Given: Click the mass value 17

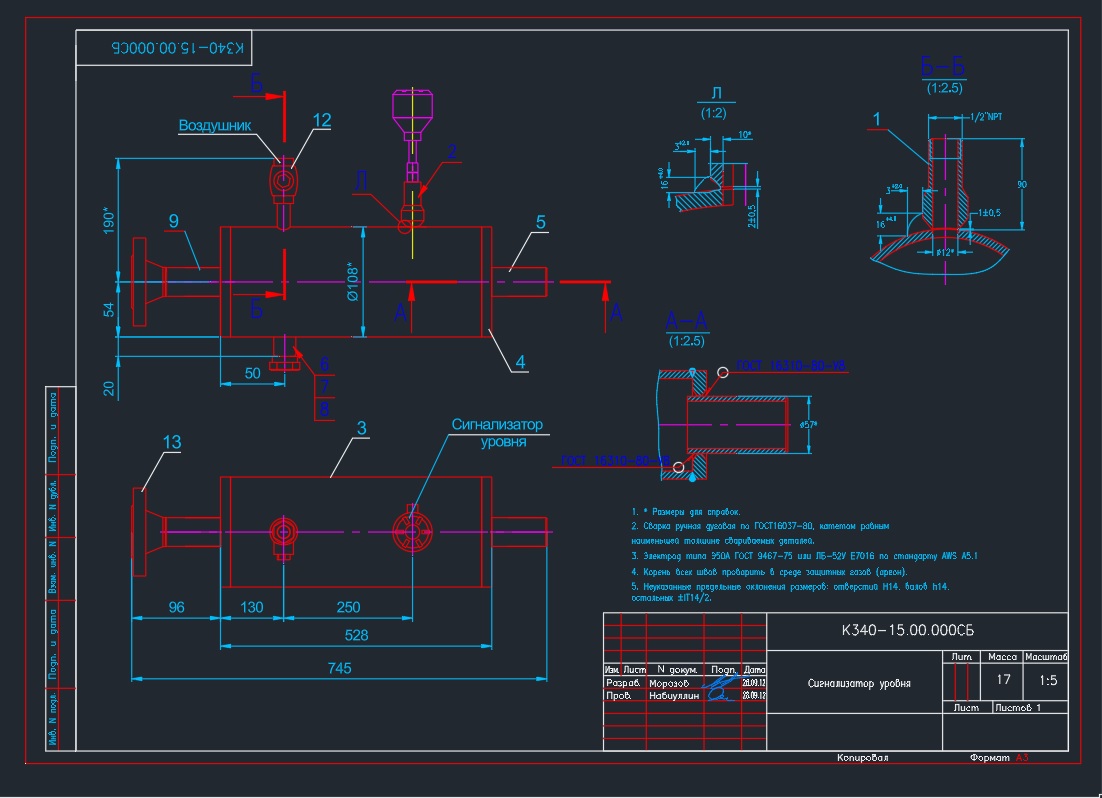Looking at the screenshot, I should pyautogui.click(x=1002, y=681).
